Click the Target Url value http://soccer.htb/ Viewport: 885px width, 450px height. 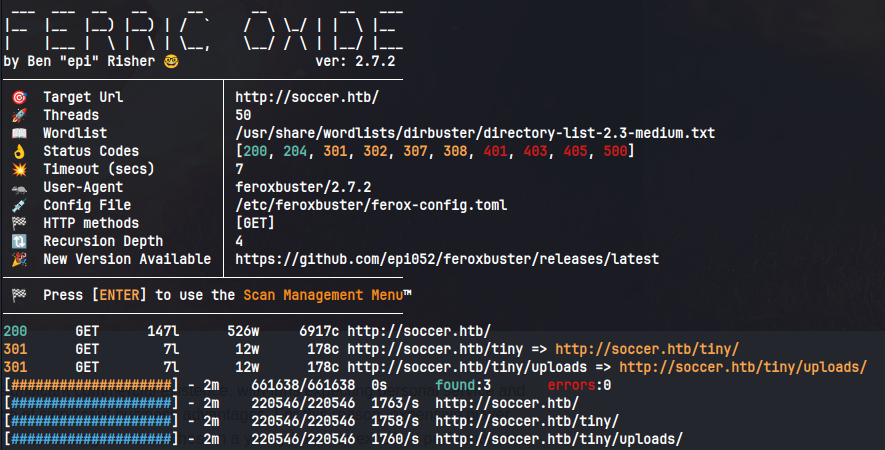(307, 97)
